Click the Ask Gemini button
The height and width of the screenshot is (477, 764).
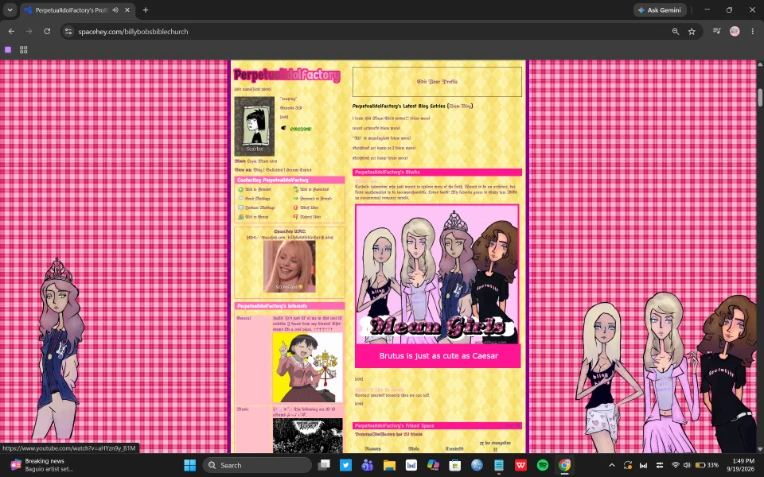pos(660,10)
